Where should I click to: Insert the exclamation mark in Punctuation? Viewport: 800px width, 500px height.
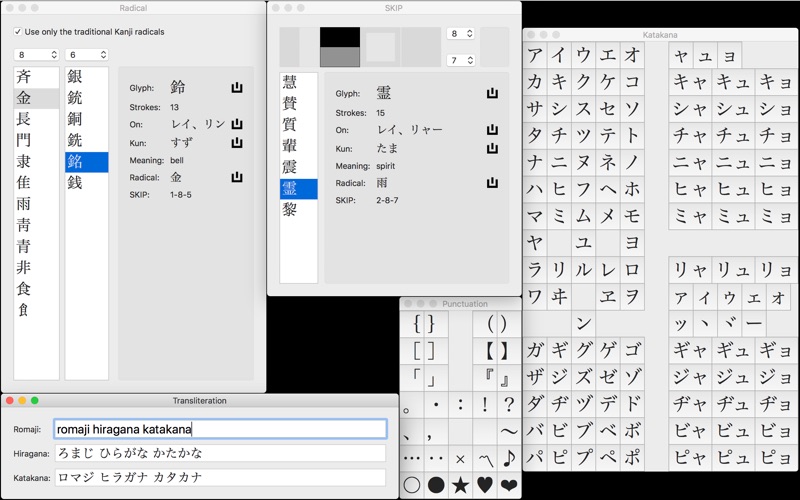tap(485, 405)
